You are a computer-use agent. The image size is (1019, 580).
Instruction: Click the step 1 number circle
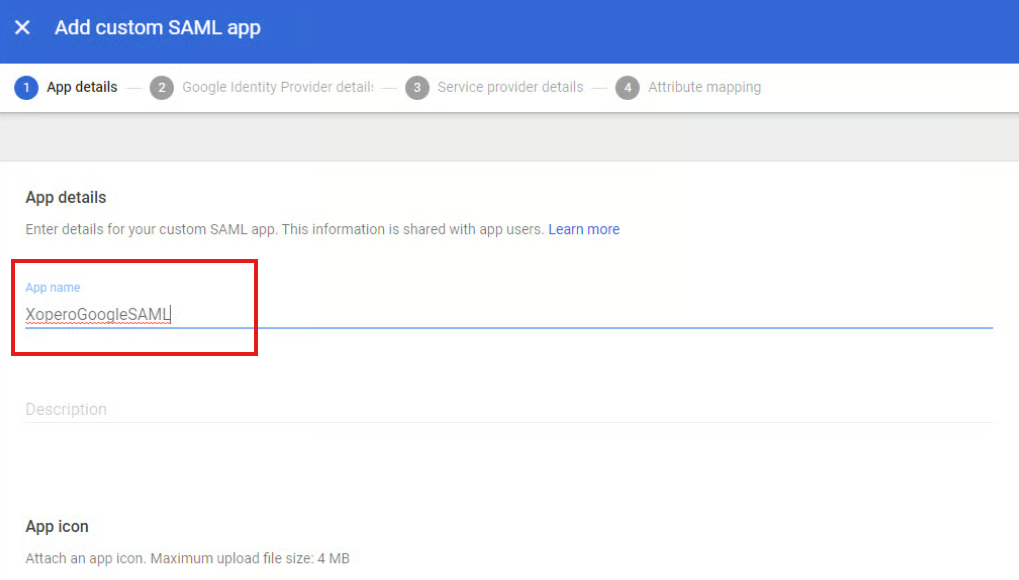(x=26, y=88)
